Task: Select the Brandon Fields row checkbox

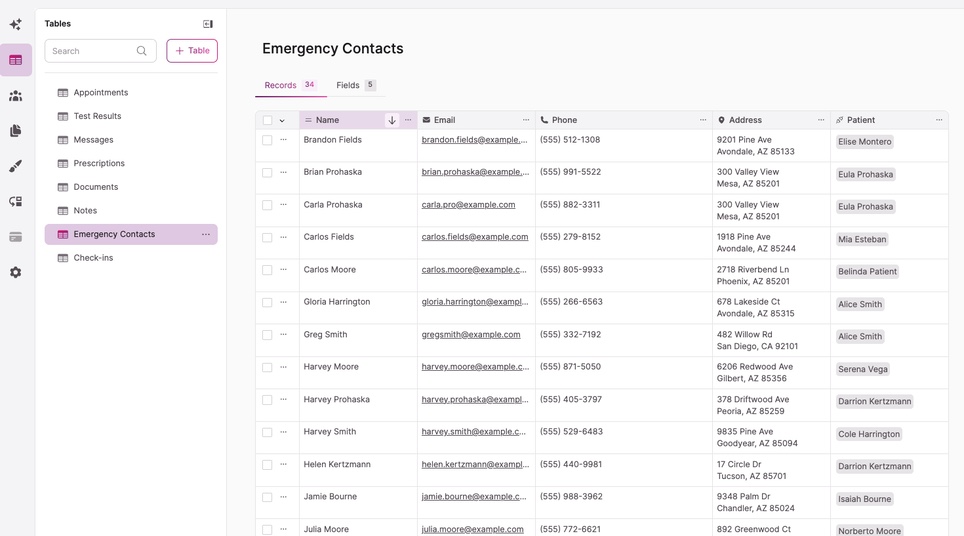Action: 267,140
